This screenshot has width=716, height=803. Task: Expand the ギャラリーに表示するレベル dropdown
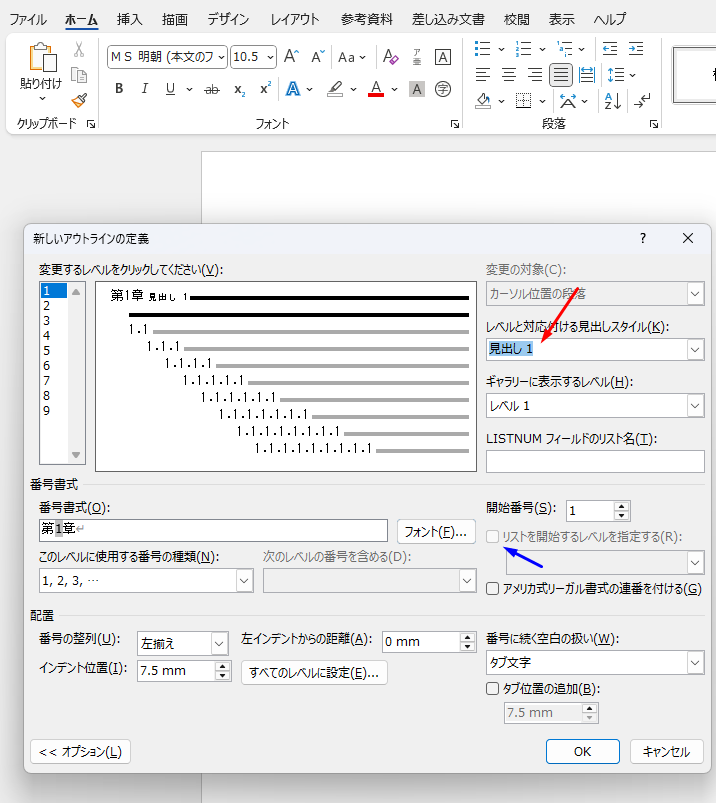point(695,405)
